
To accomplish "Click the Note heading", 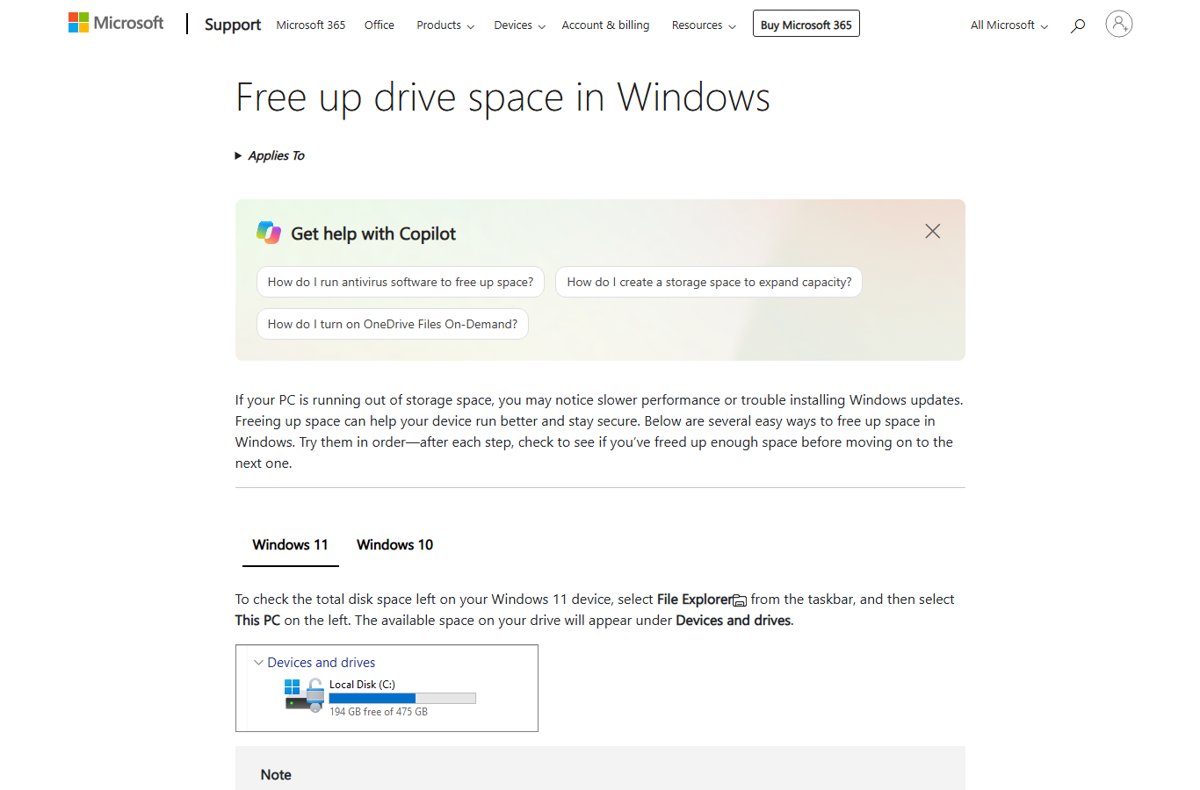I will pyautogui.click(x=276, y=775).
